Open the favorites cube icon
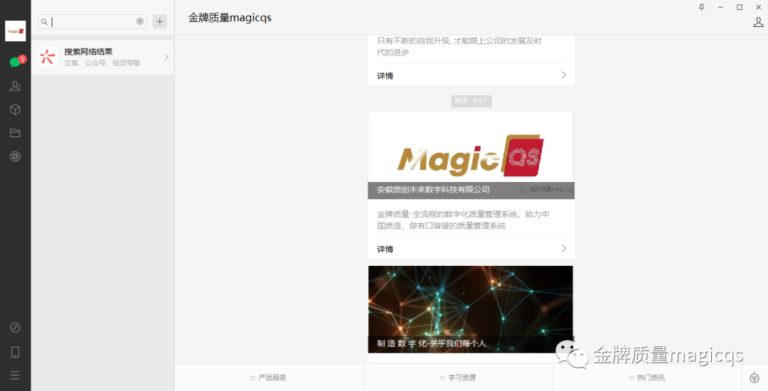The height and width of the screenshot is (391, 768). pyautogui.click(x=15, y=109)
